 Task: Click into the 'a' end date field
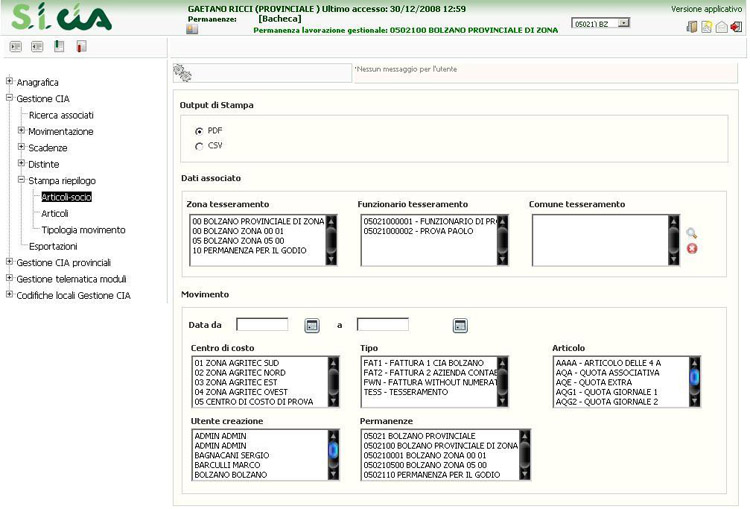pyautogui.click(x=383, y=324)
